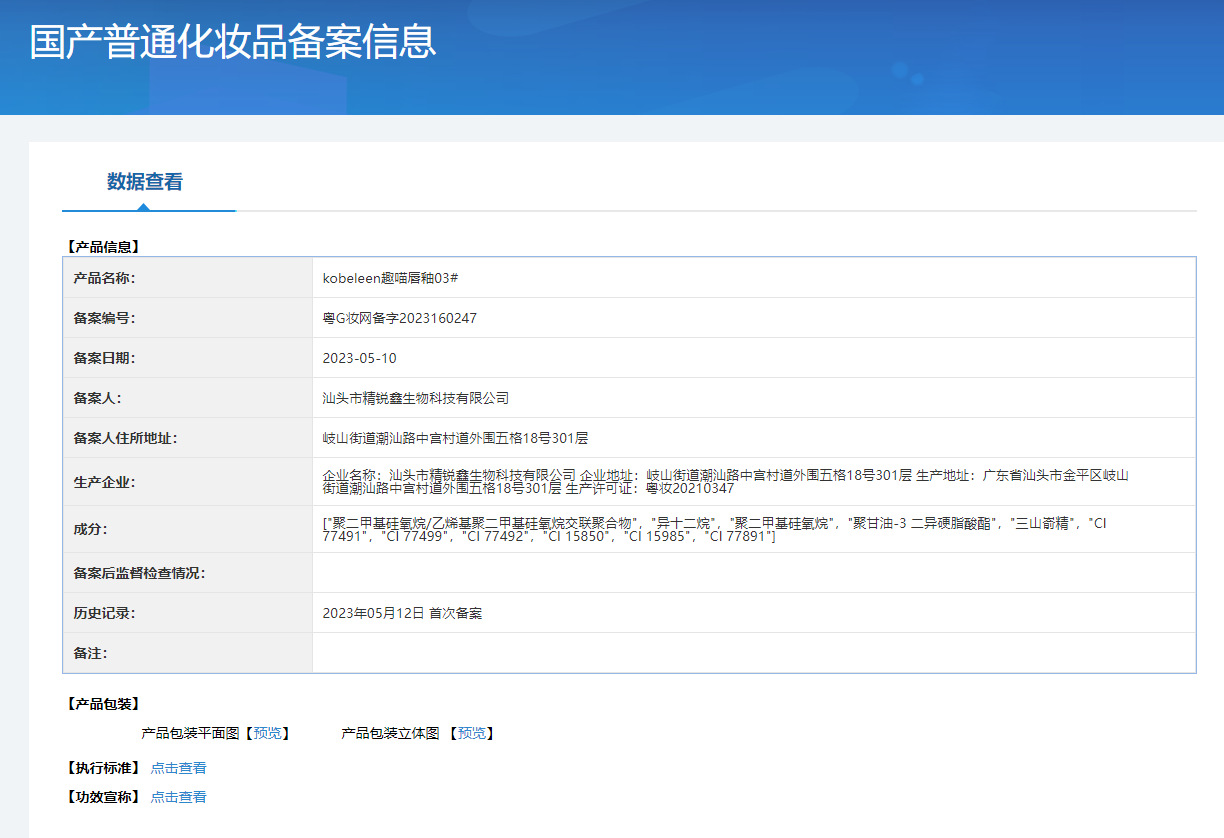Open 点击查看 next to 功效宣称

pos(179,797)
